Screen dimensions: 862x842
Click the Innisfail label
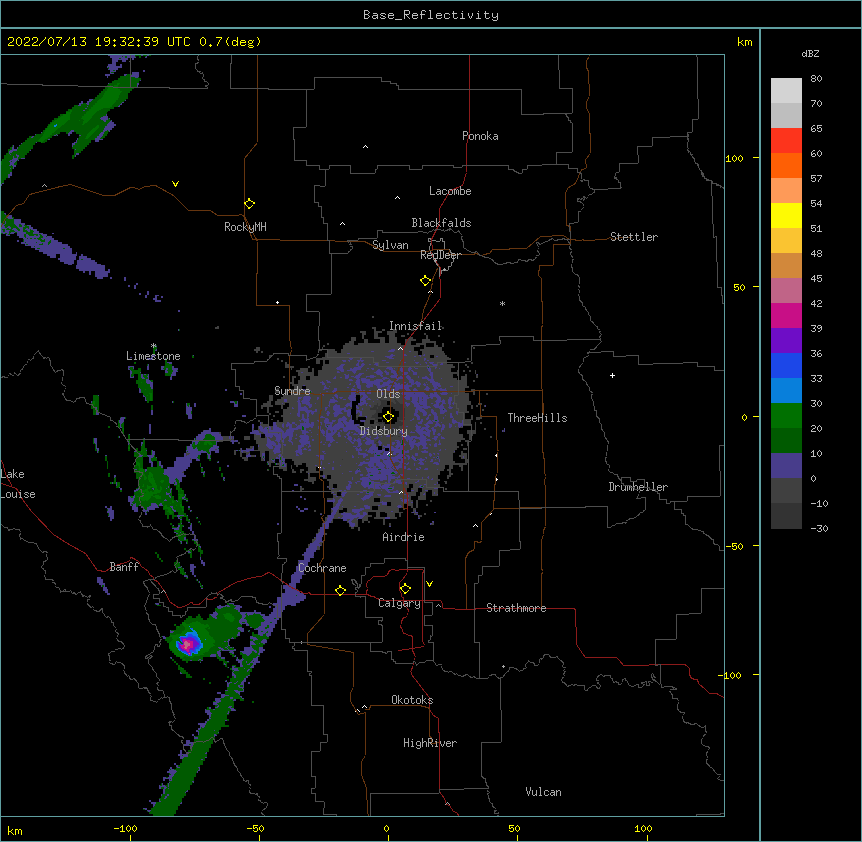click(x=416, y=326)
